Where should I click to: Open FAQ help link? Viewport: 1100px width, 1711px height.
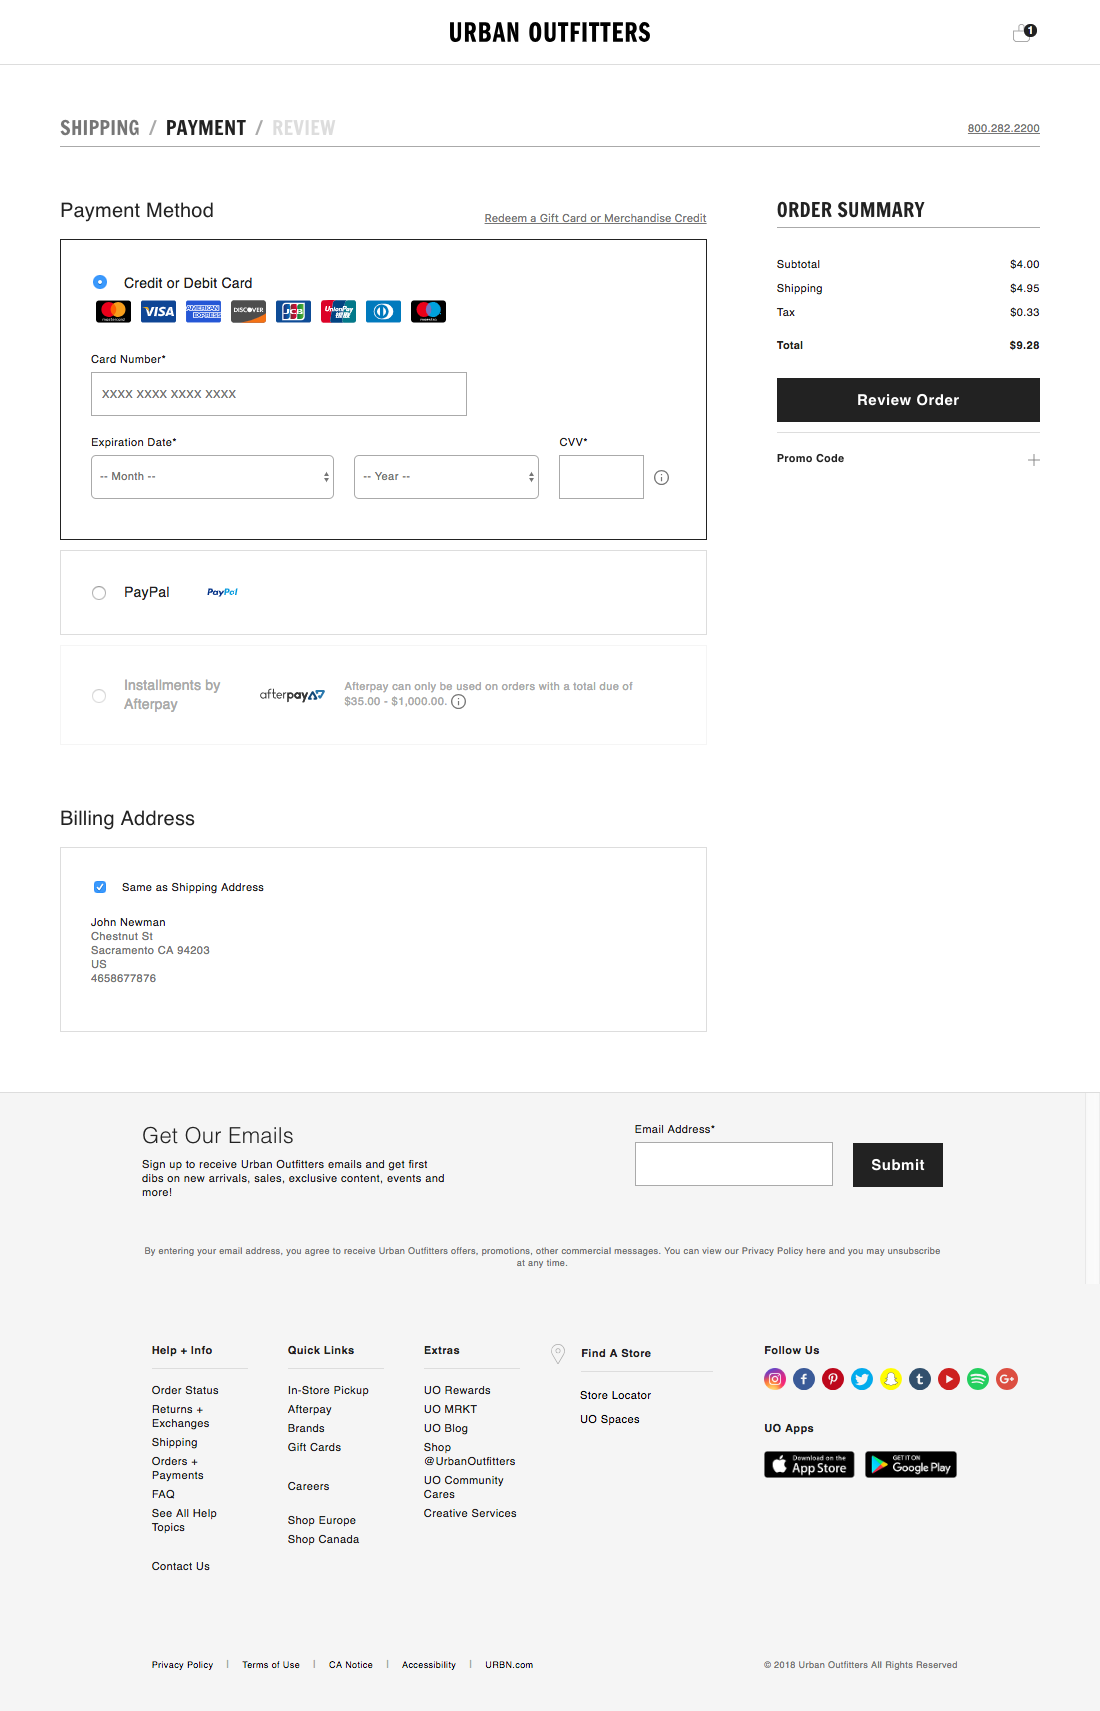click(163, 1494)
